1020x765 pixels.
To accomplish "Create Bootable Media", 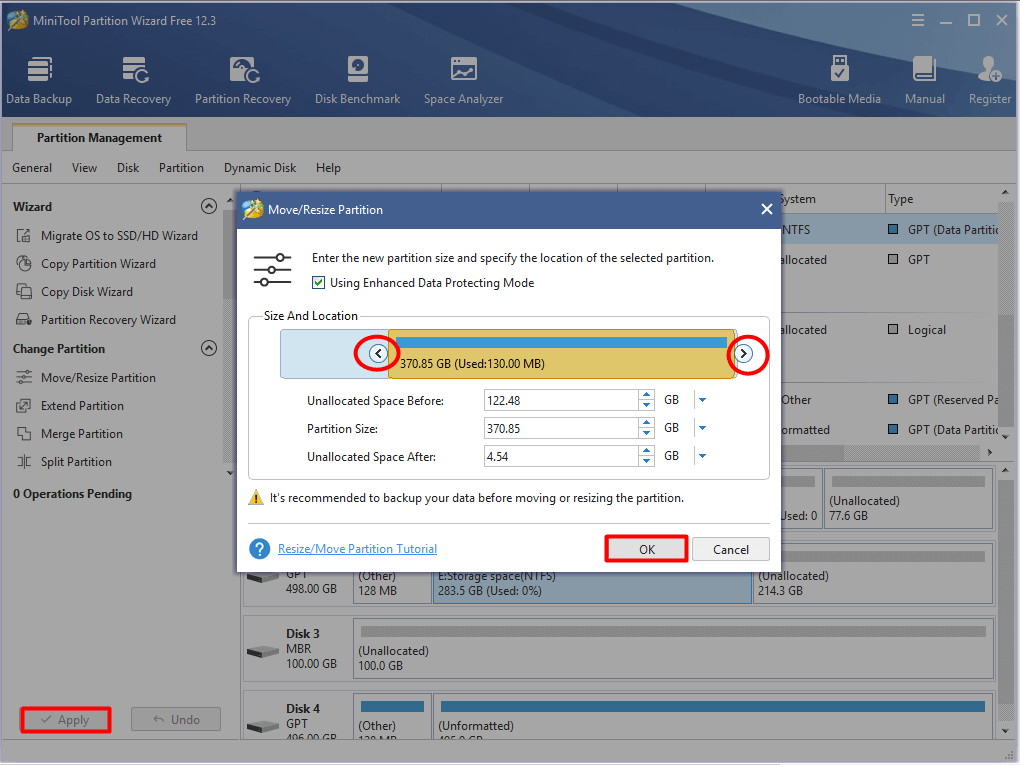I will [839, 81].
